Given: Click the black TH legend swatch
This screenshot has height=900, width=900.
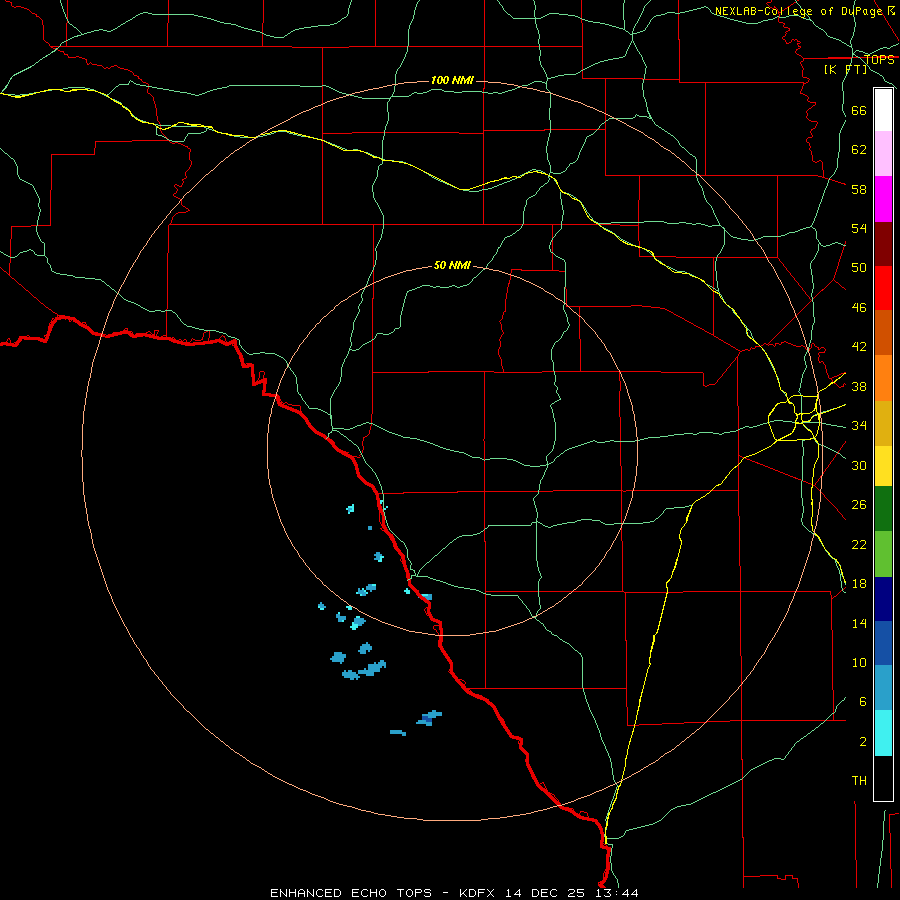Looking at the screenshot, I should pyautogui.click(x=883, y=778).
